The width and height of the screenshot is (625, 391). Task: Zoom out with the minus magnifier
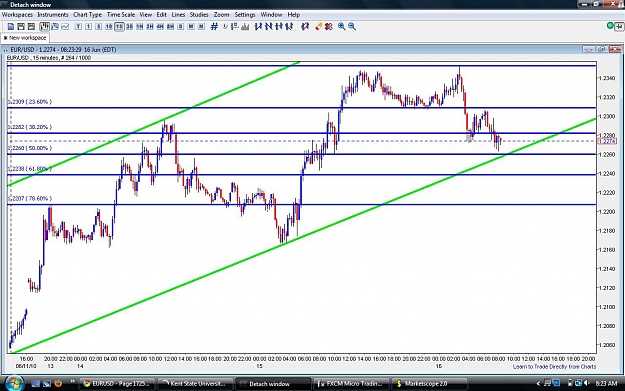pyautogui.click(x=352, y=27)
